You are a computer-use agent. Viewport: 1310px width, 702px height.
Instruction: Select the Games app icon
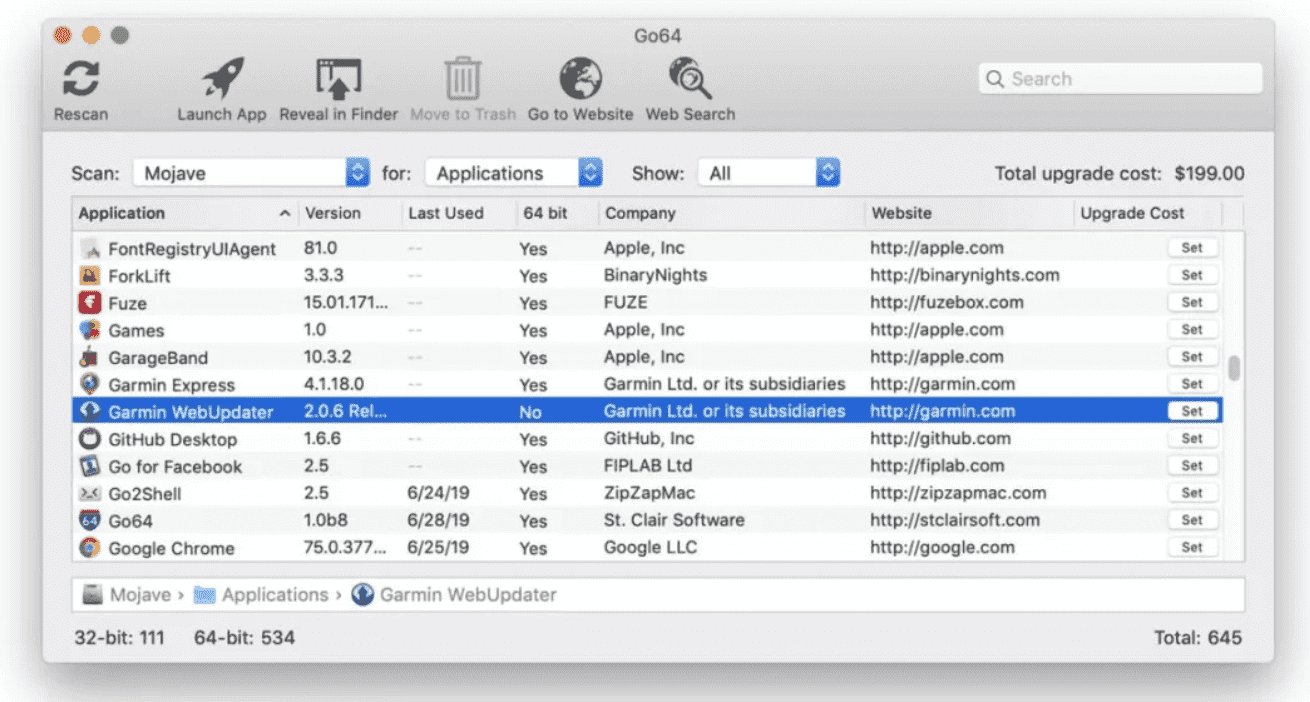[x=90, y=330]
